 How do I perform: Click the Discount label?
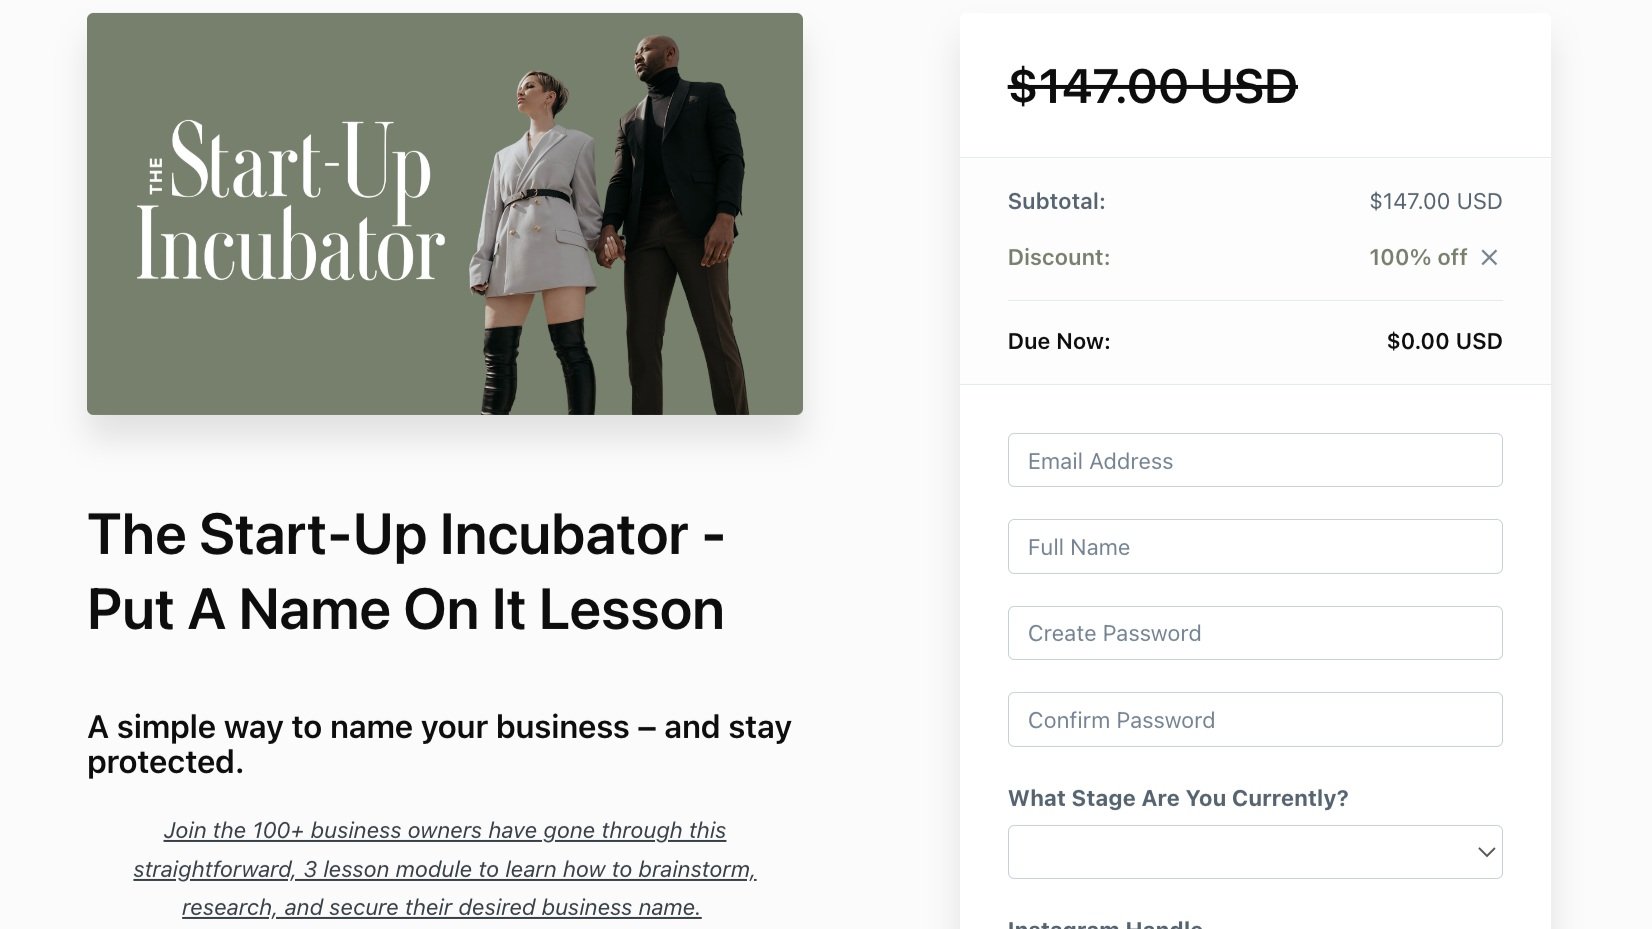pyautogui.click(x=1059, y=258)
